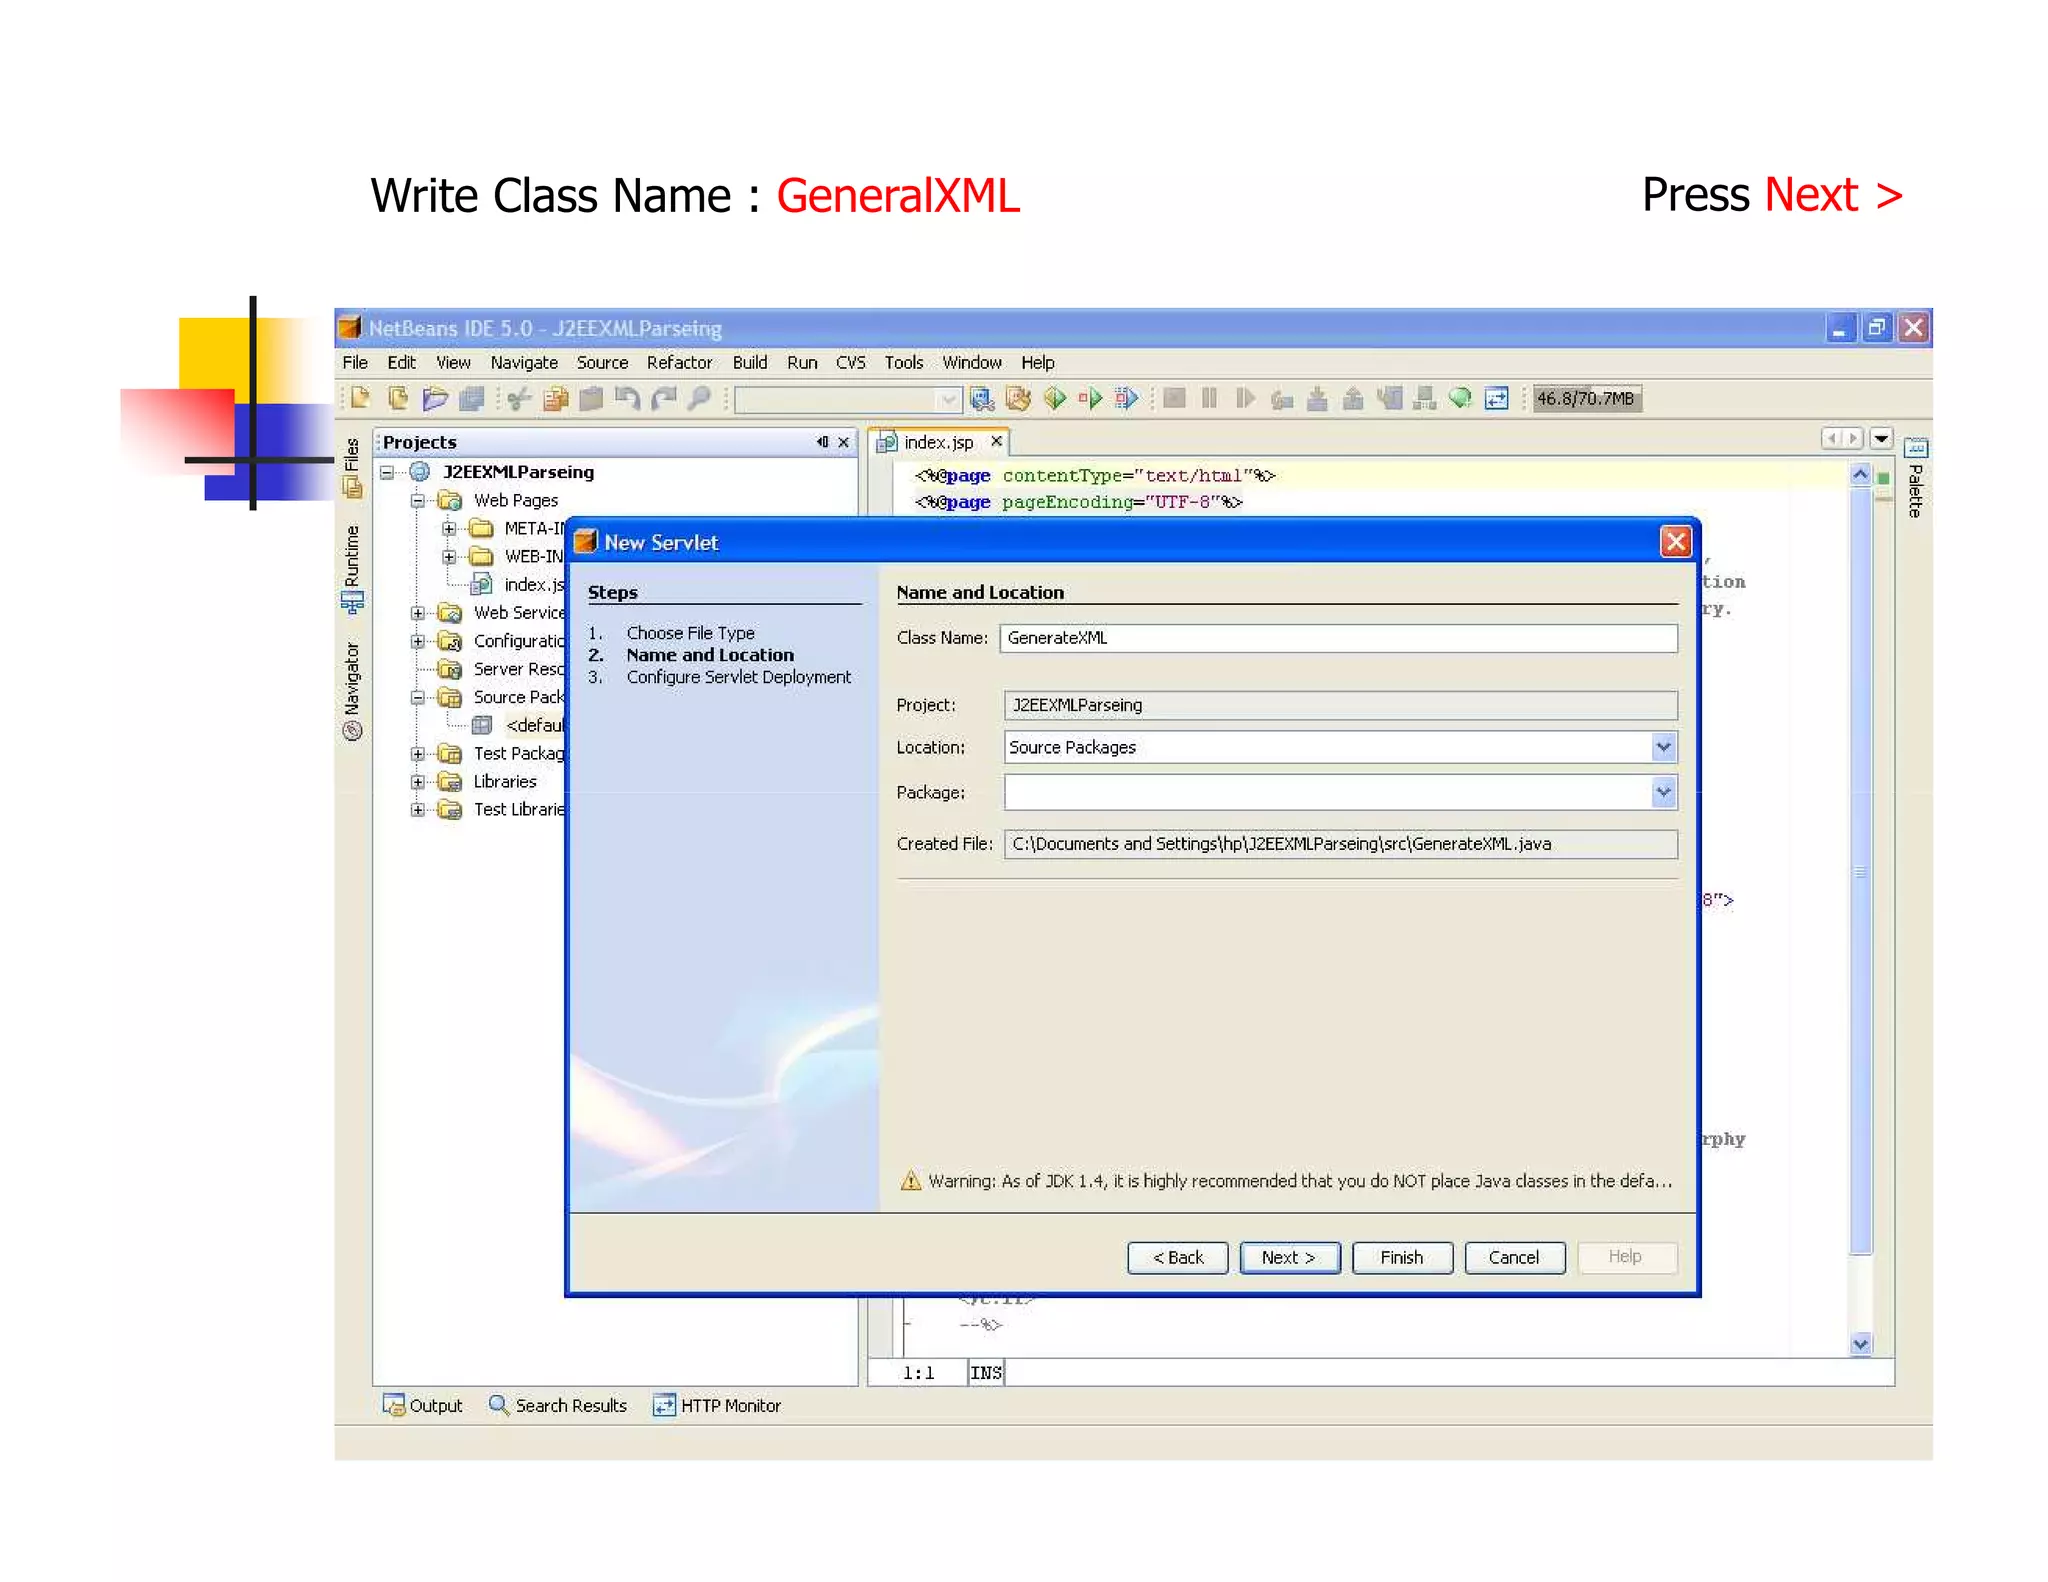This screenshot has height=1582, width=2048.
Task: Open the editor documents list dropdown arrow
Action: [1881, 438]
